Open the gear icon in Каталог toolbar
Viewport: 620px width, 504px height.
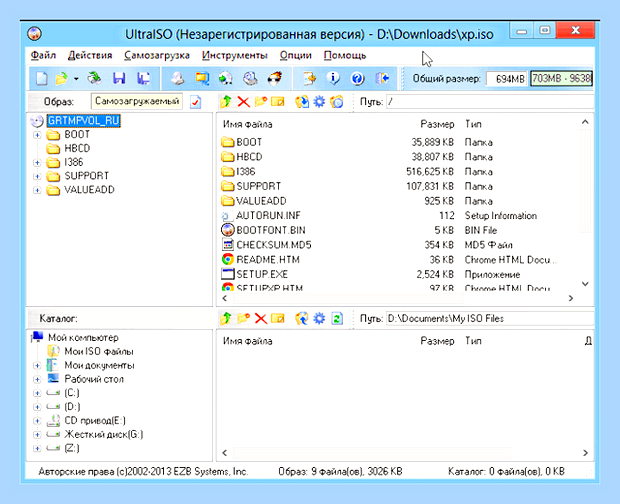(319, 319)
